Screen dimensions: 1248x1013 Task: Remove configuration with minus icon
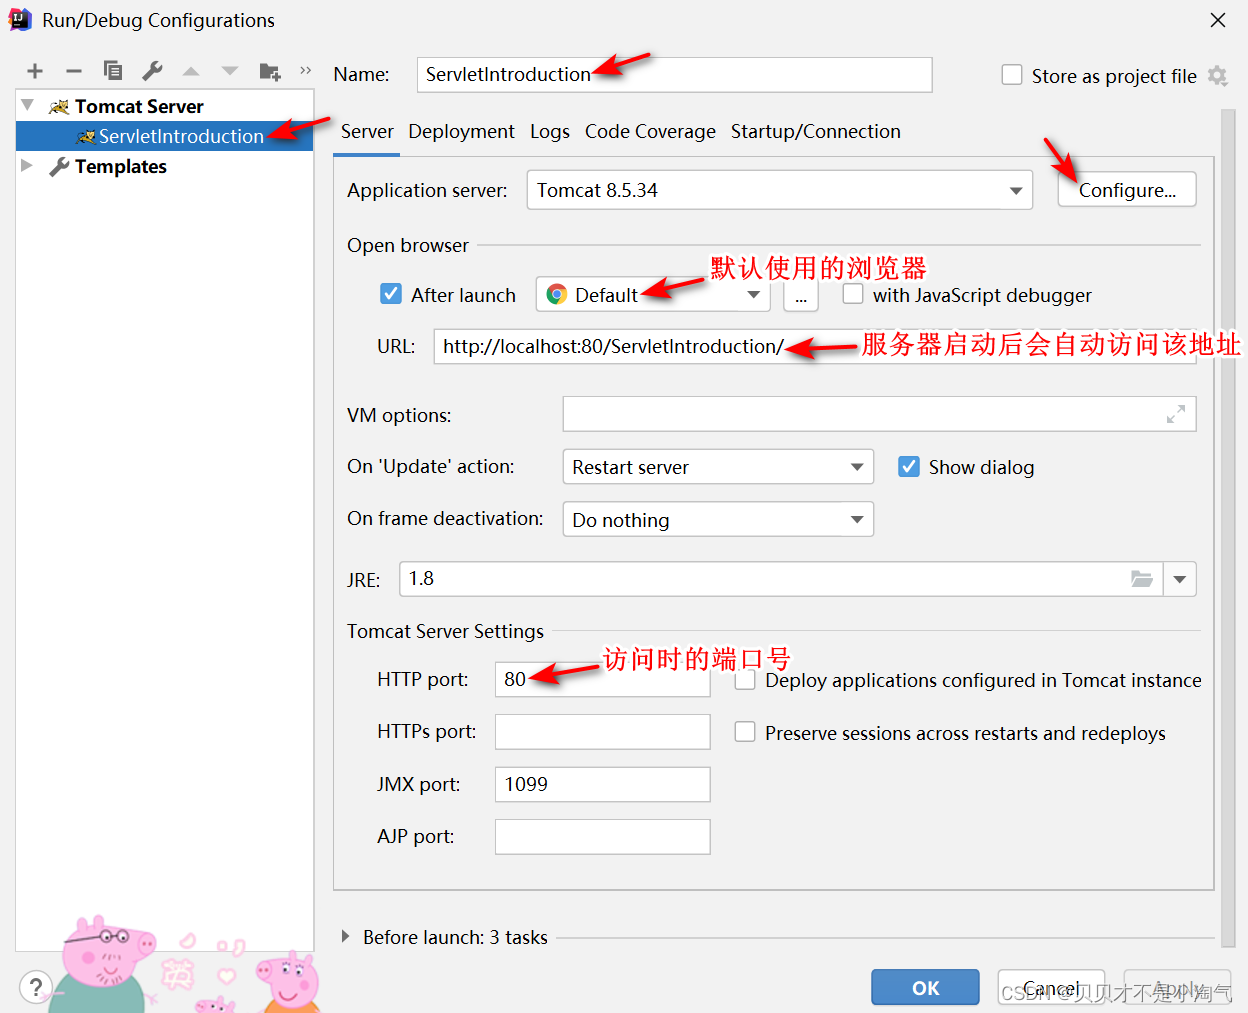pyautogui.click(x=74, y=71)
